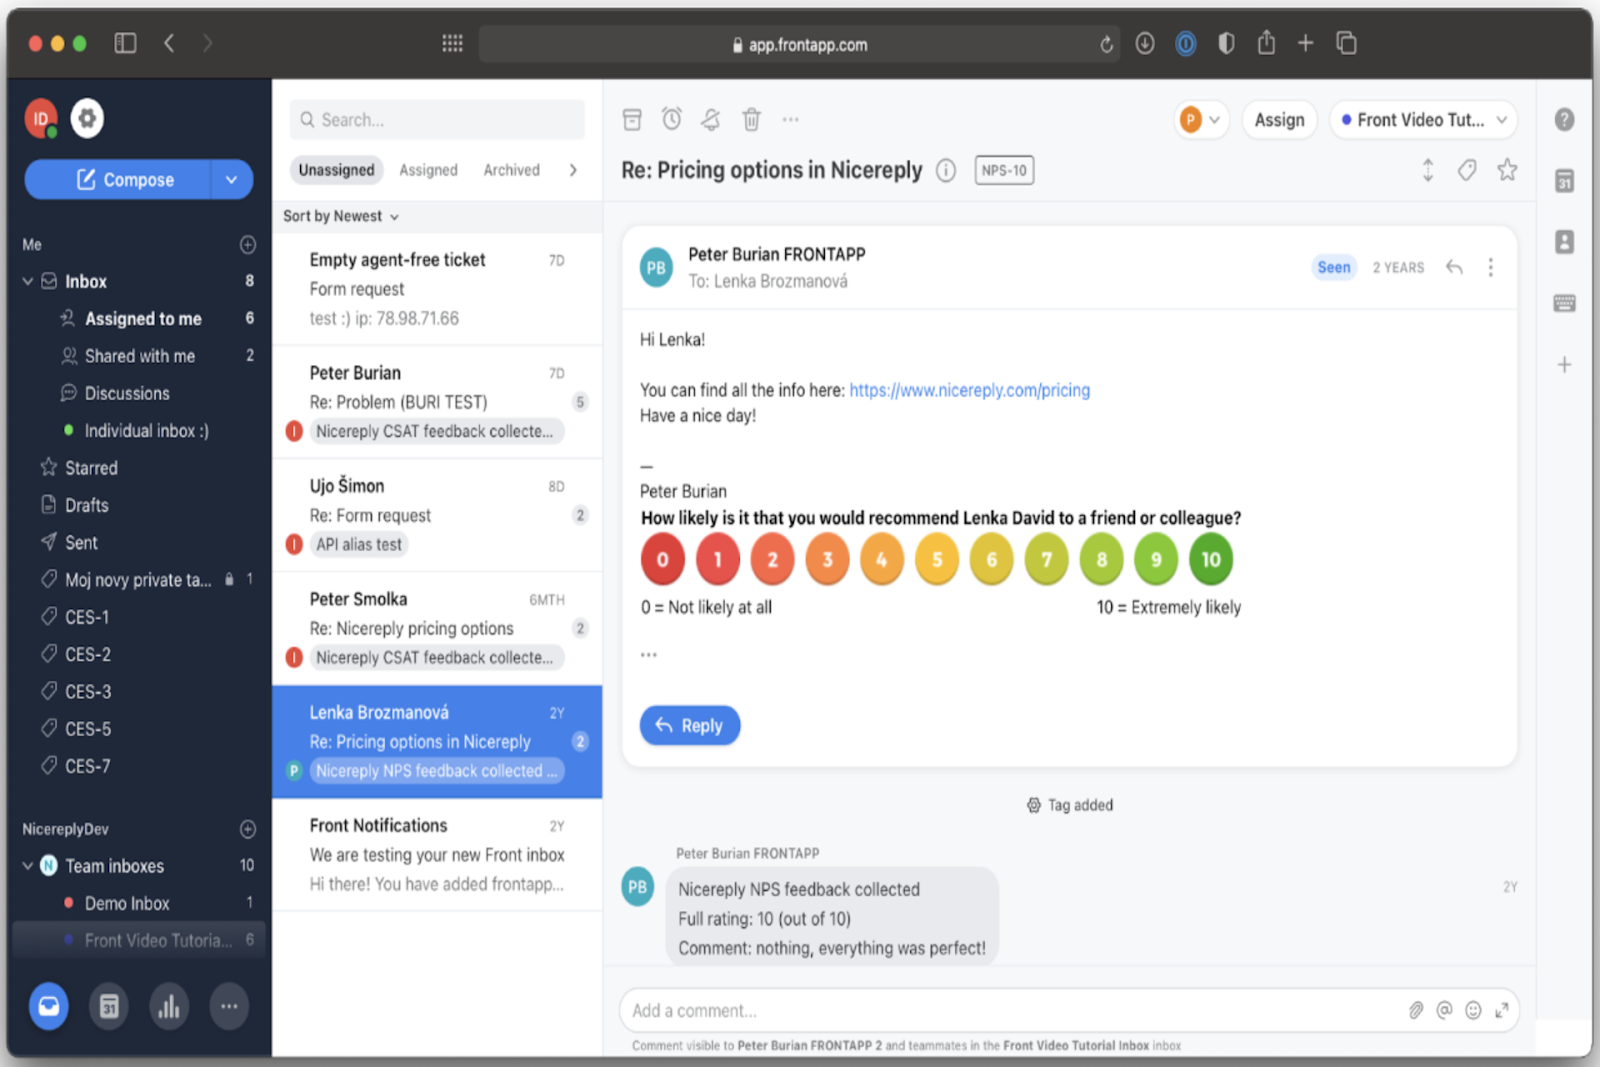Open Assigned to me folder
The image size is (1600, 1067).
tap(143, 319)
